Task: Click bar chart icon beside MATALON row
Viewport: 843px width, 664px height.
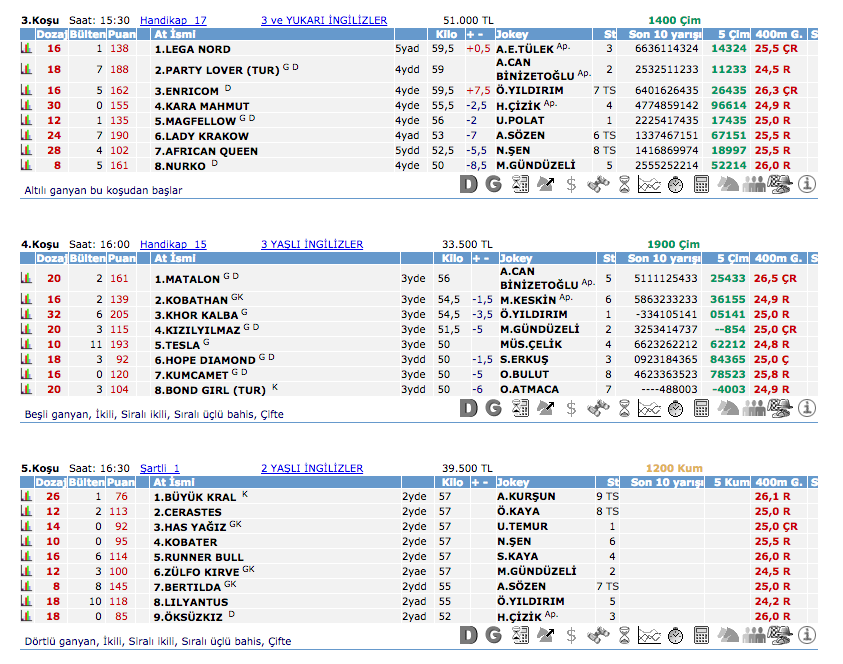Action: pos(26,278)
